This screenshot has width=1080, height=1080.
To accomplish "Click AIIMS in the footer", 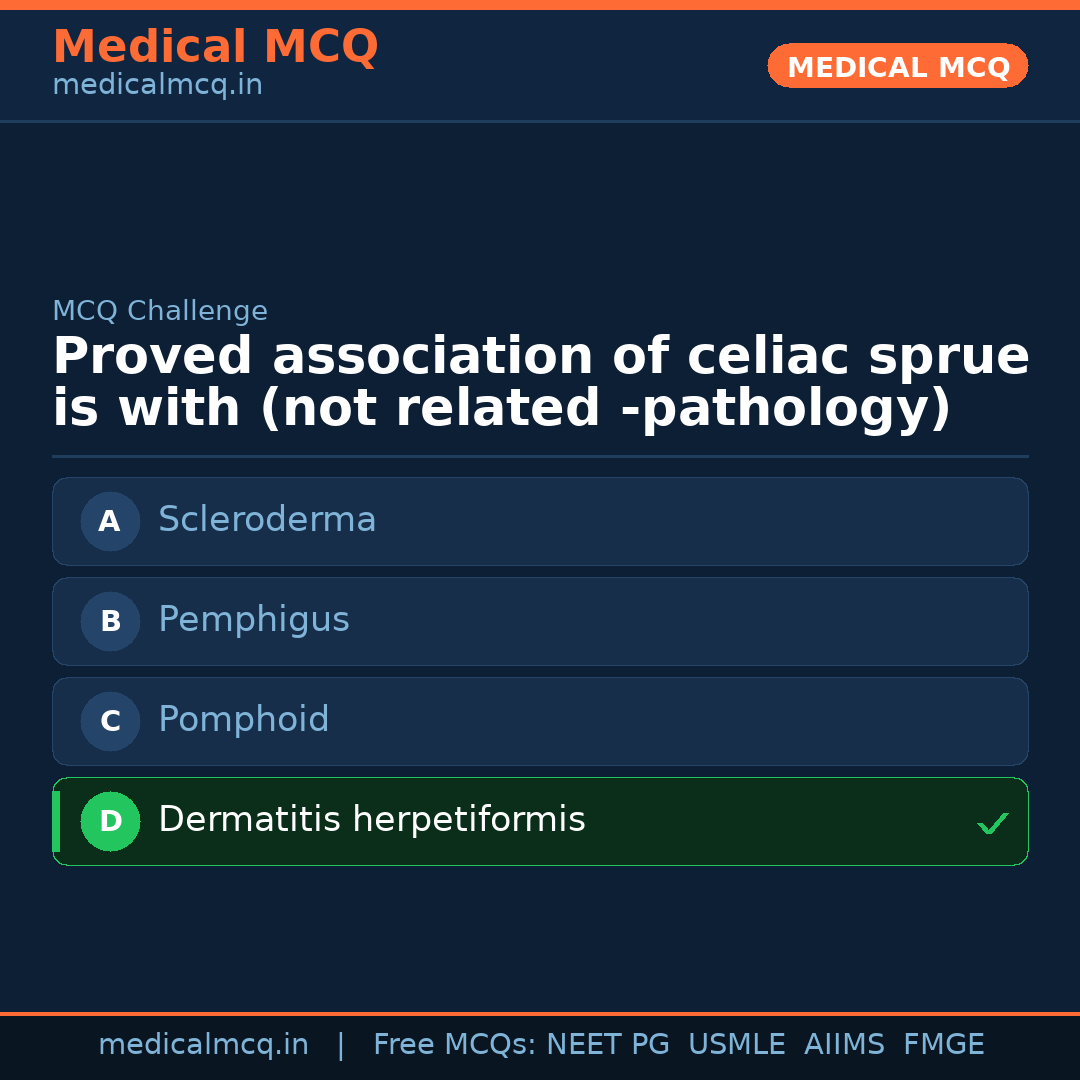I will point(844,1045).
